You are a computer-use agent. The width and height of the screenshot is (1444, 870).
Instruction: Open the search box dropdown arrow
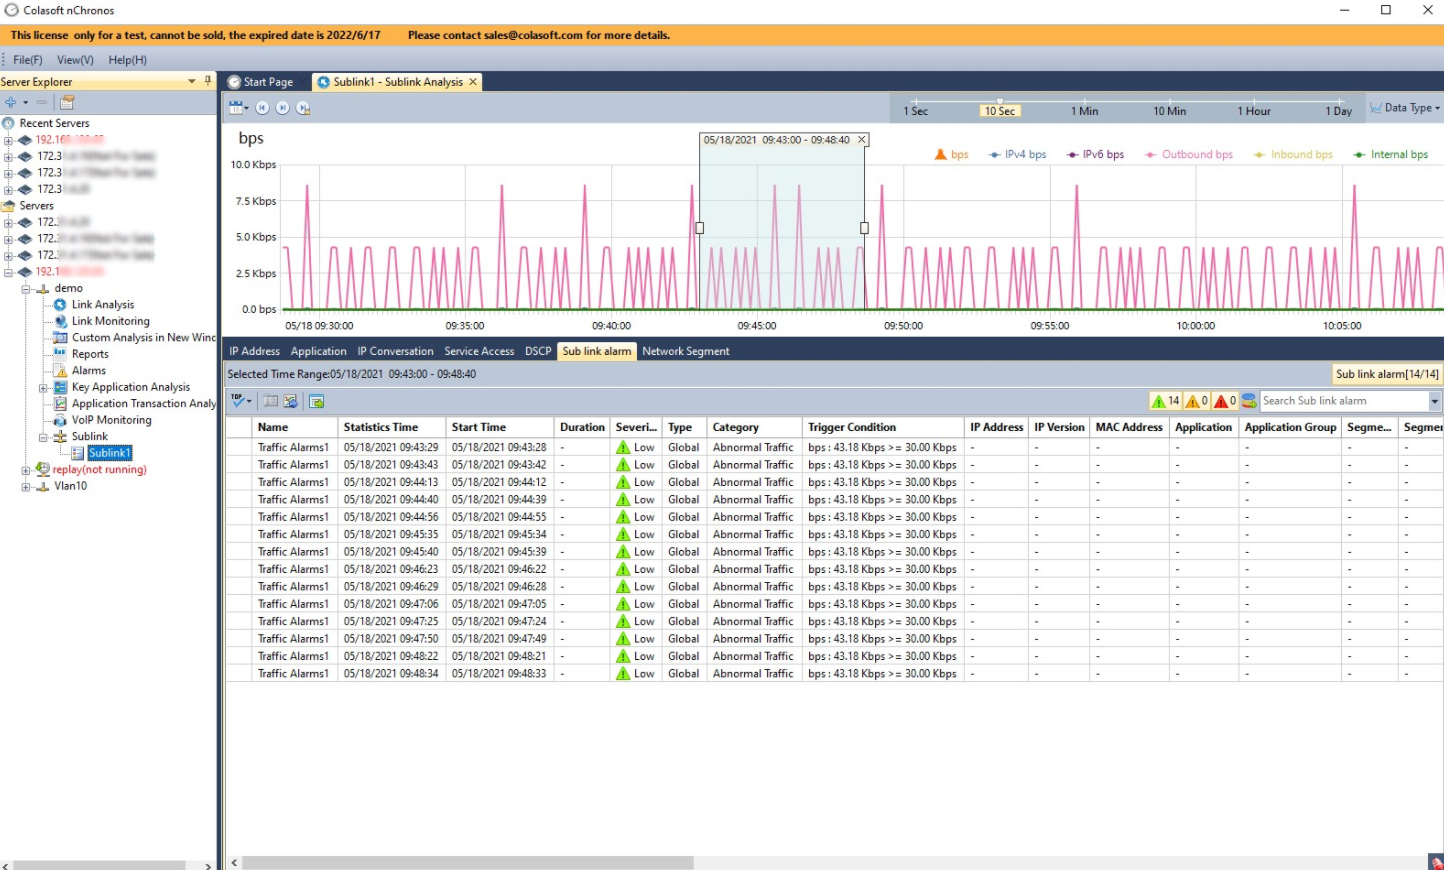point(1435,401)
